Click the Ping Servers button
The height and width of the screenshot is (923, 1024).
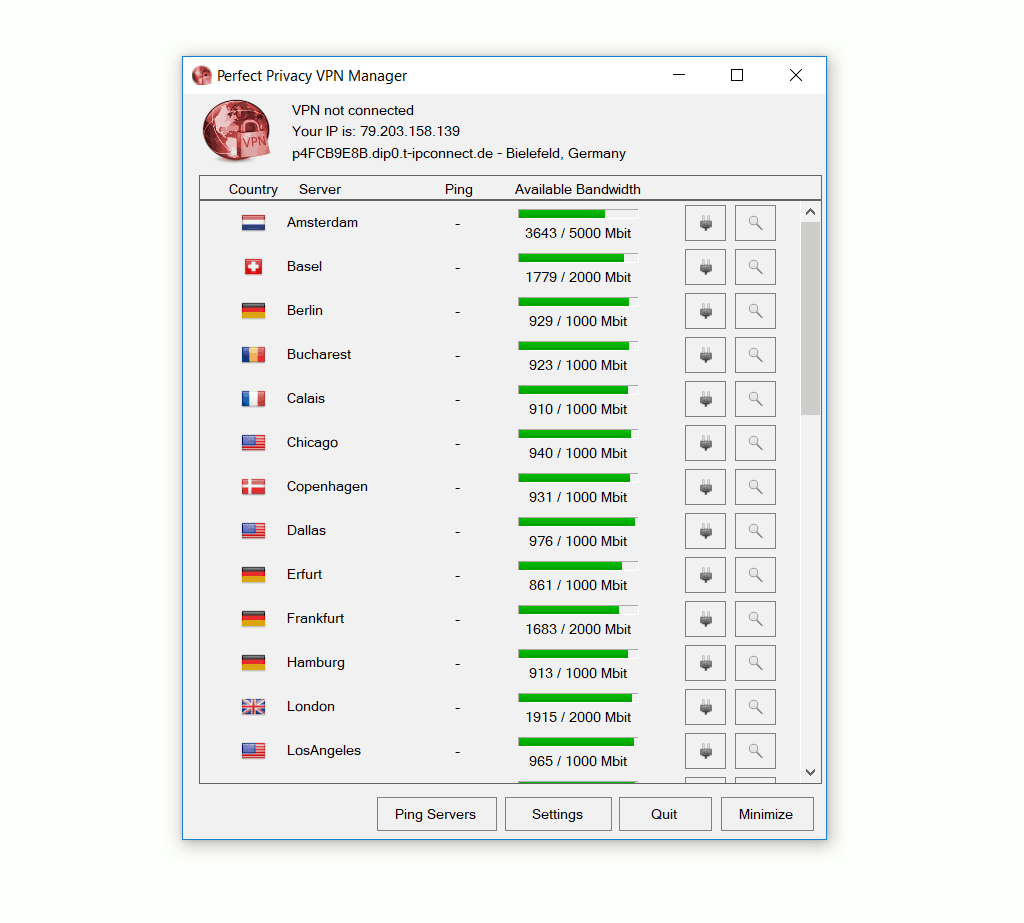pos(436,814)
